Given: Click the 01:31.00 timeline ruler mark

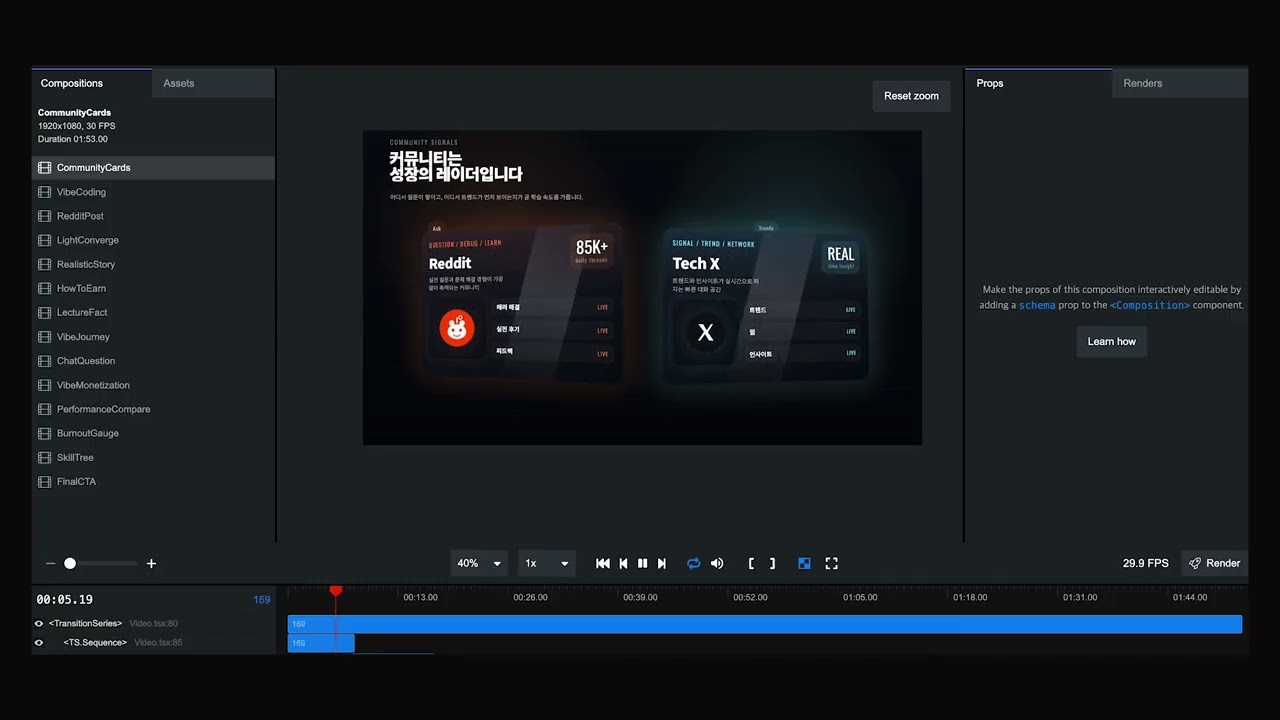Looking at the screenshot, I should click(x=1080, y=597).
